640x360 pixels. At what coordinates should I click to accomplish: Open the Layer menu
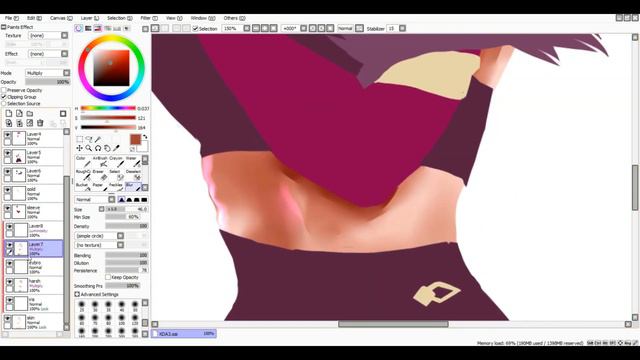[90, 18]
